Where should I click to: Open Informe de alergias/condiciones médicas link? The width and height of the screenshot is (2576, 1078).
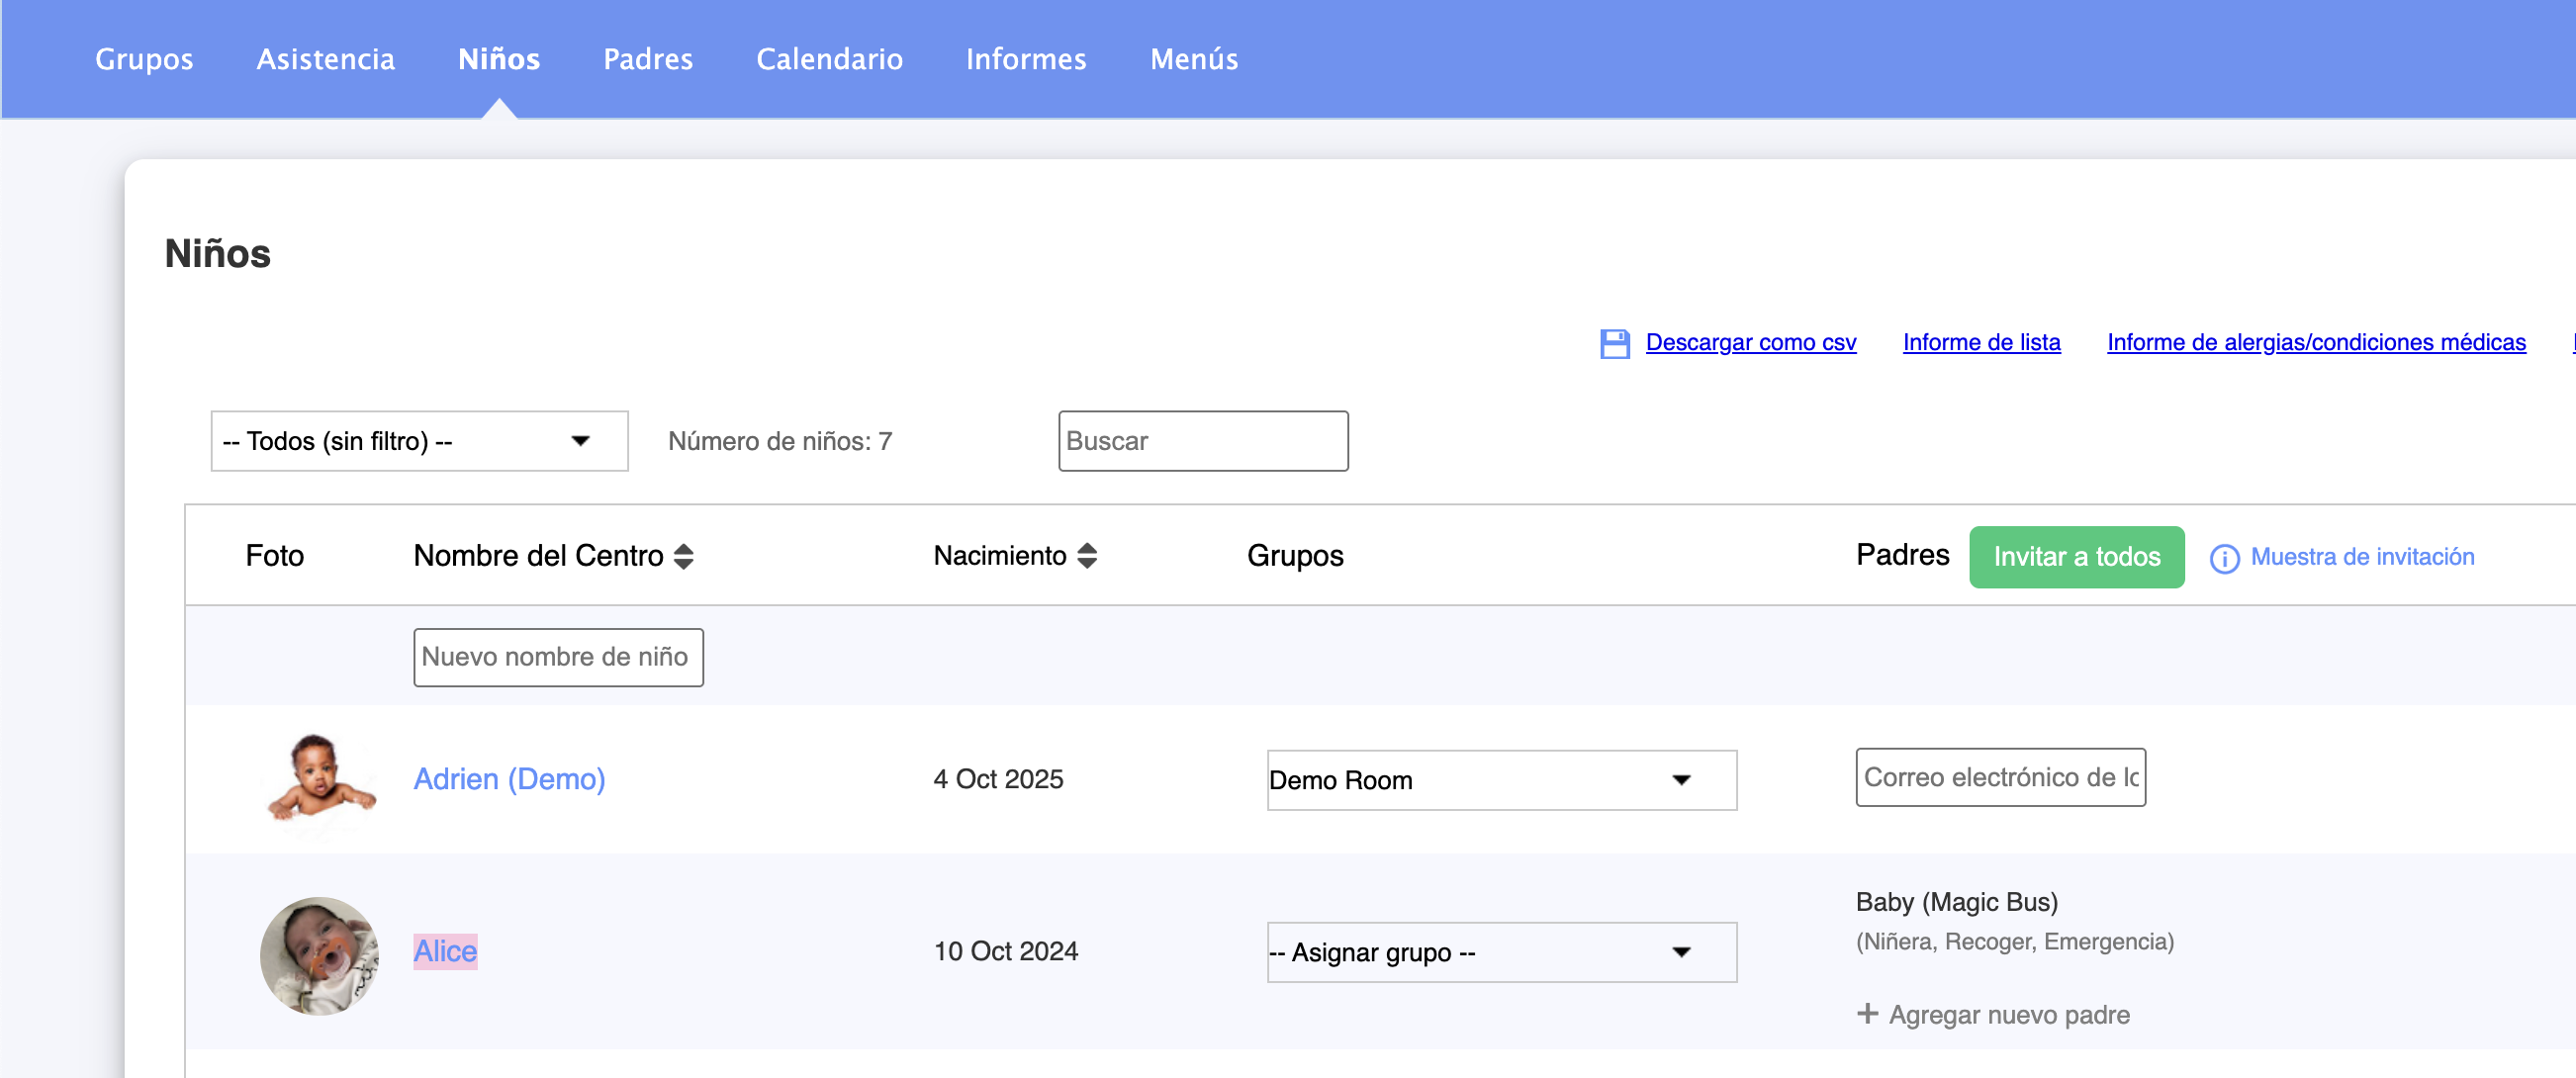[x=2315, y=342]
